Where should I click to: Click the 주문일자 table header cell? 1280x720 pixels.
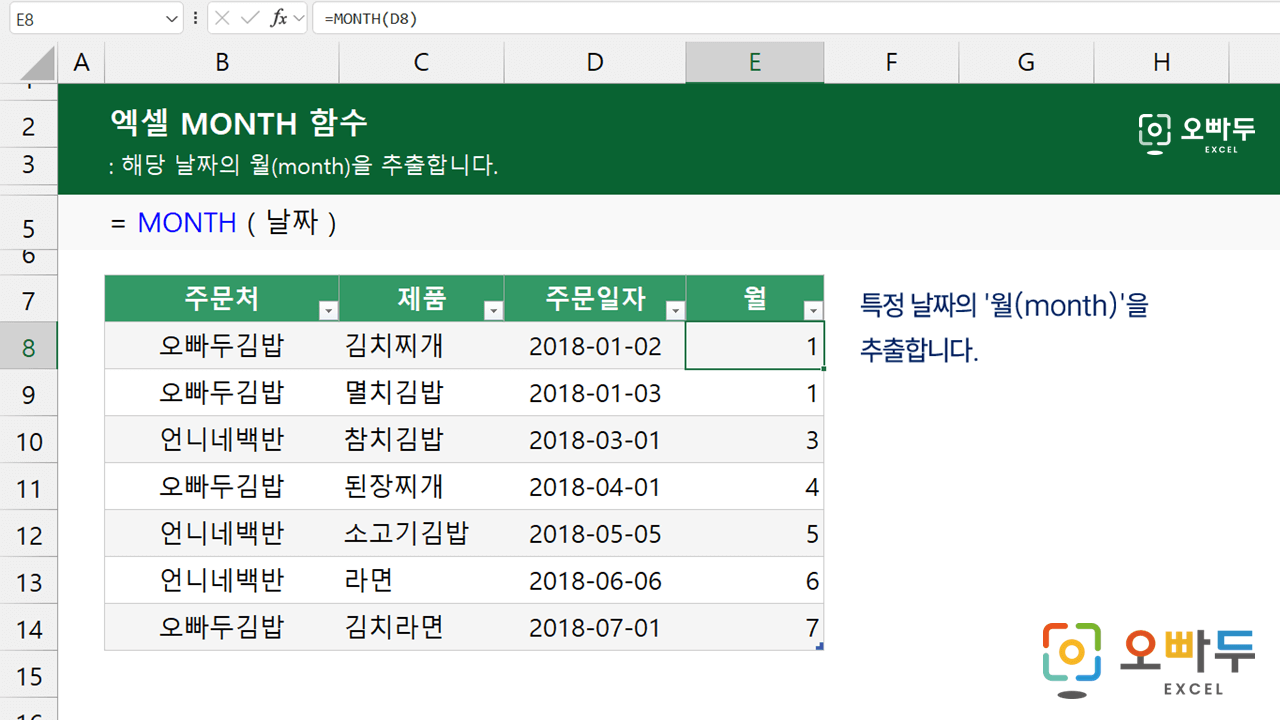595,299
